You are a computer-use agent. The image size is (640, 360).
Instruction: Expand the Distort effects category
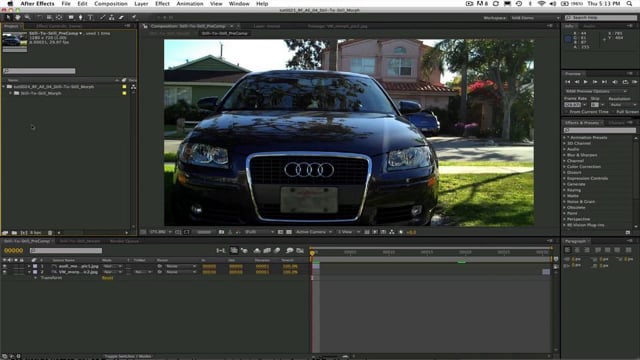pyautogui.click(x=564, y=173)
